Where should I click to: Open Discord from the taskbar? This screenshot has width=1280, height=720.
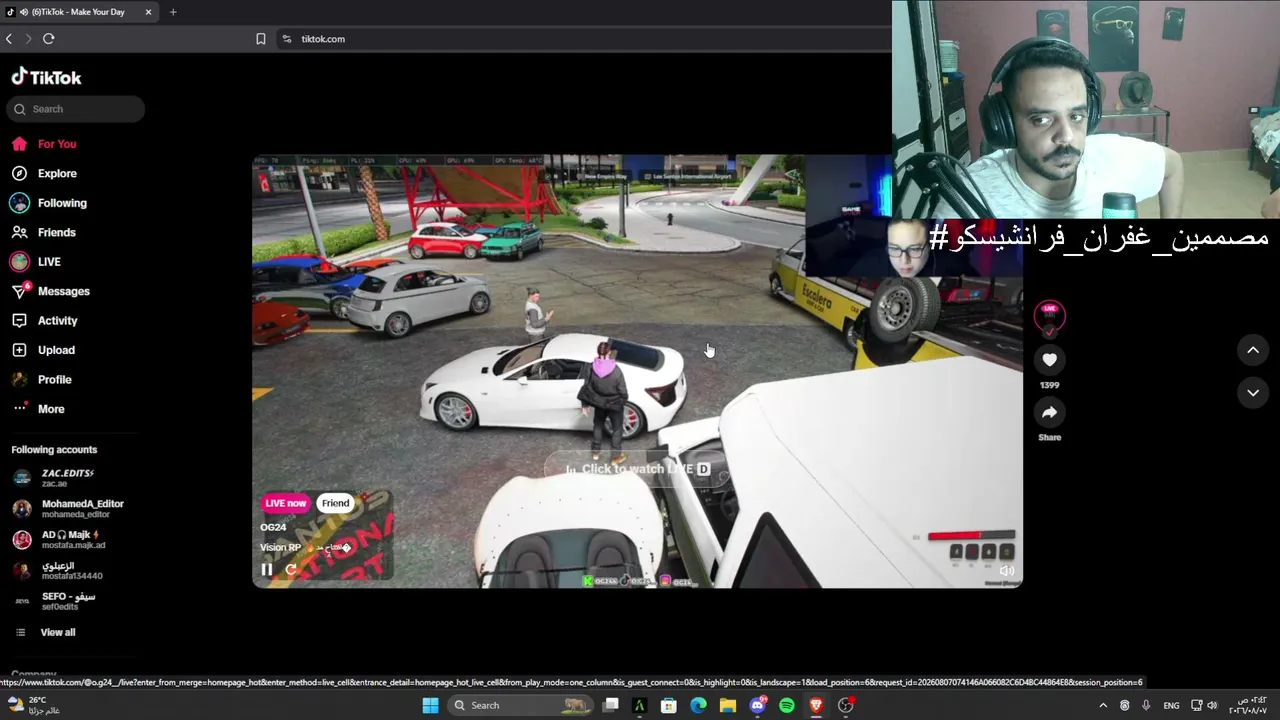758,705
